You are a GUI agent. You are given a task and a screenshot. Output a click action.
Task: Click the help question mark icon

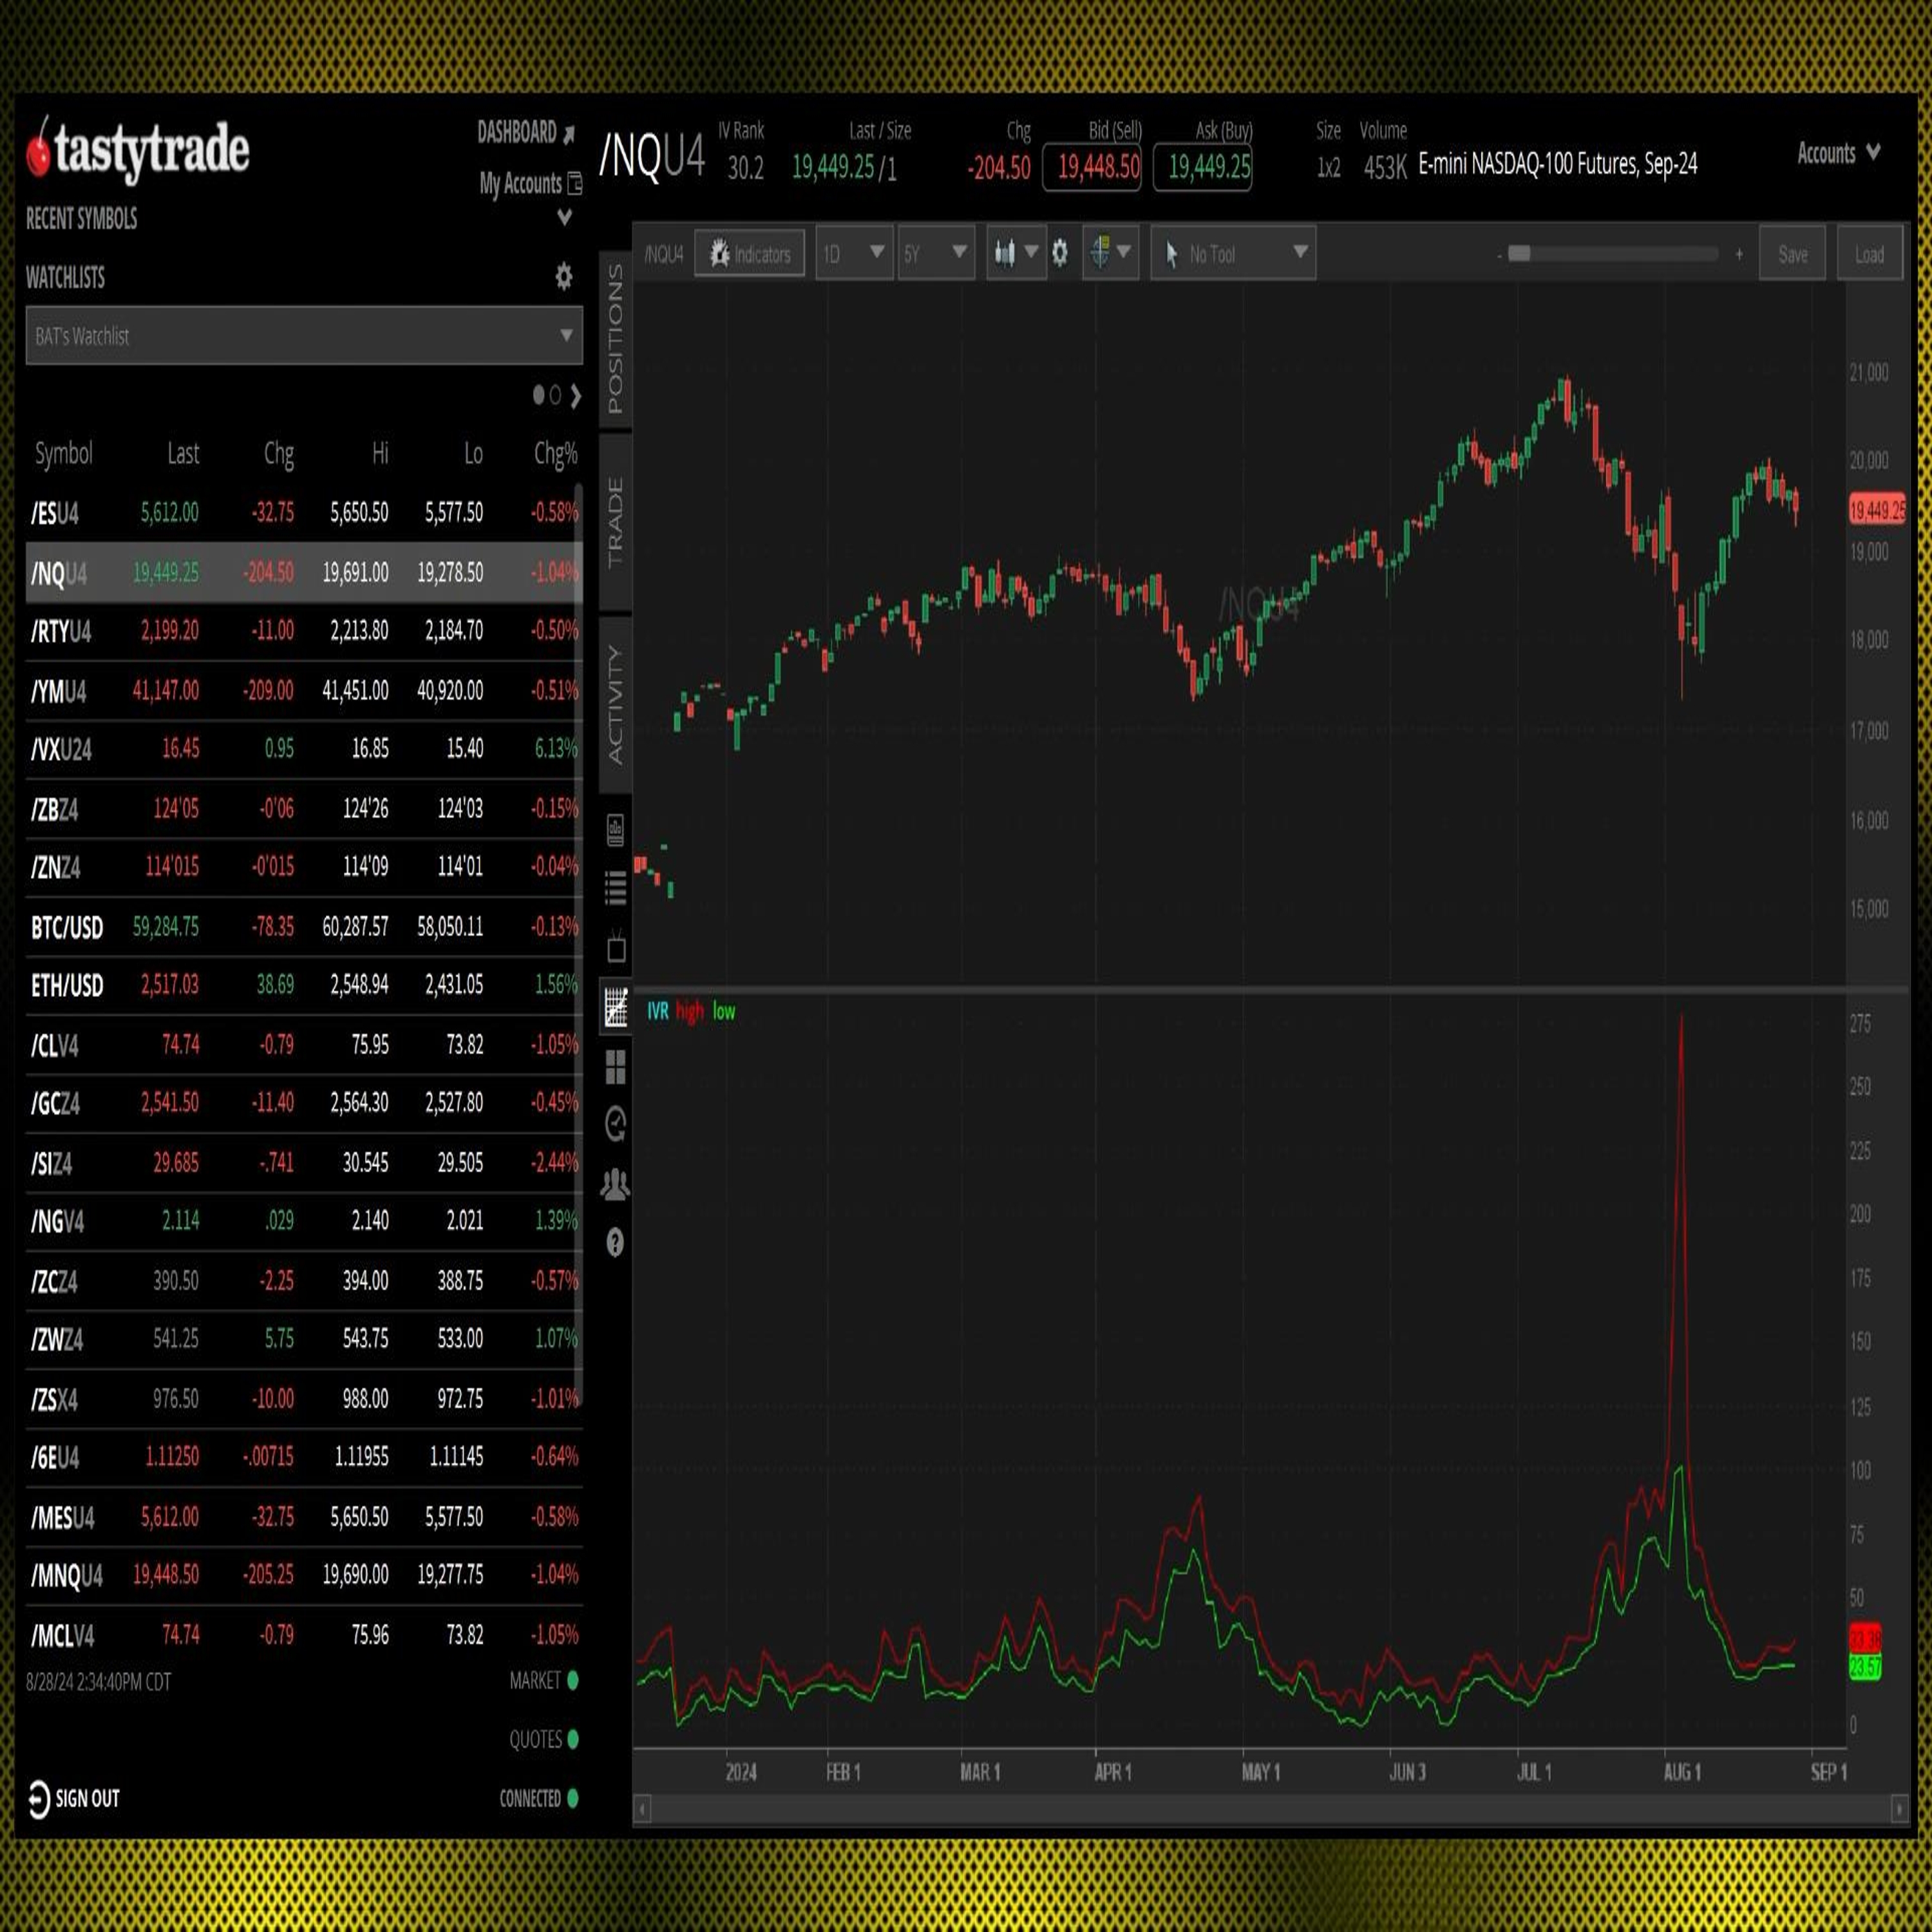[616, 1243]
